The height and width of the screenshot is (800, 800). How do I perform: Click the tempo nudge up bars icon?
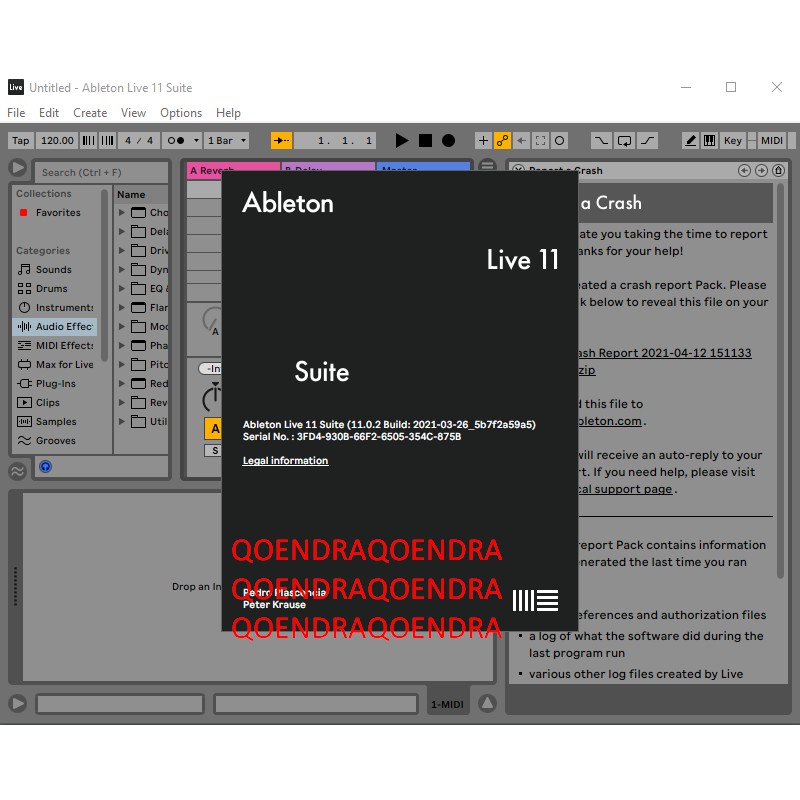pos(107,140)
